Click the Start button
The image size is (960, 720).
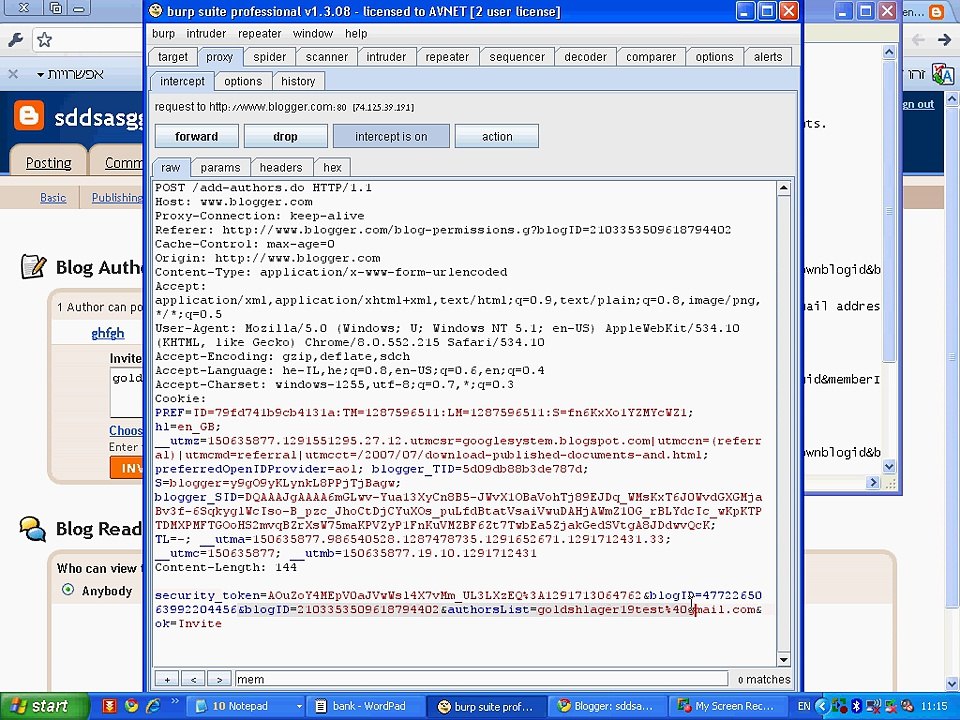[45, 706]
